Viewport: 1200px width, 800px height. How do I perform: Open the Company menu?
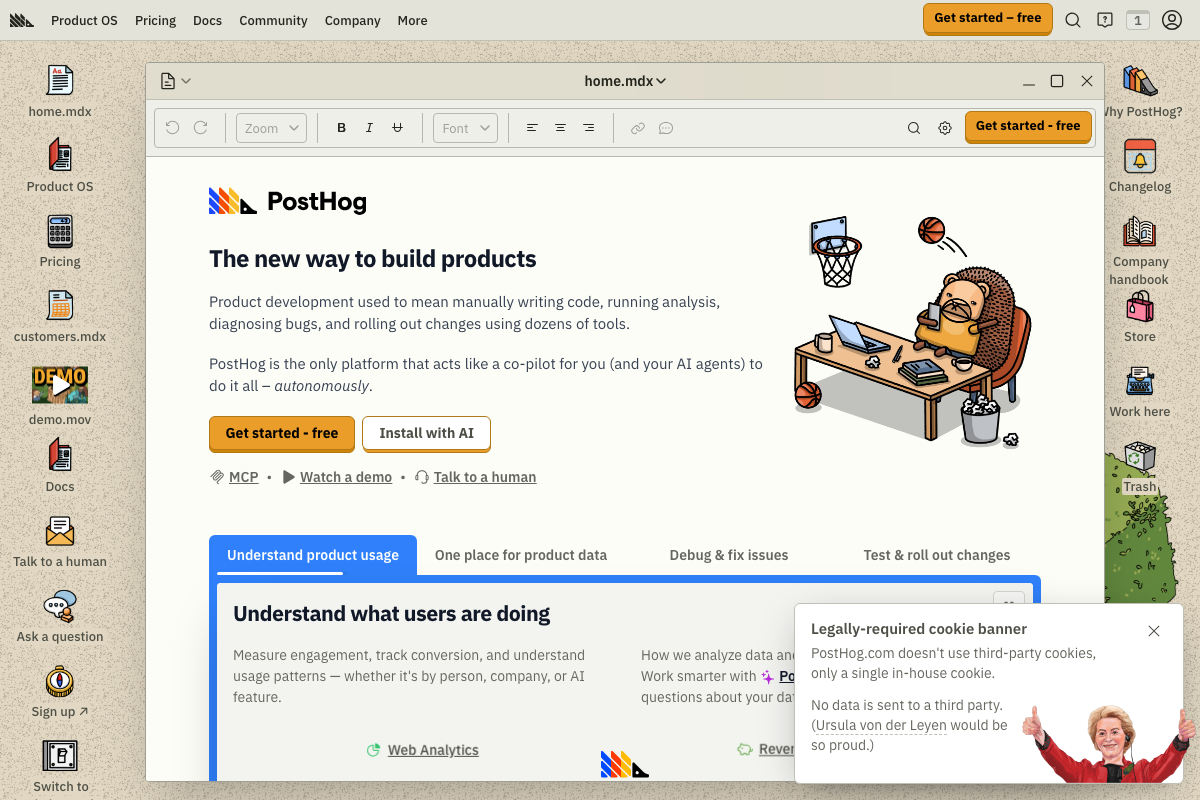[x=352, y=20]
